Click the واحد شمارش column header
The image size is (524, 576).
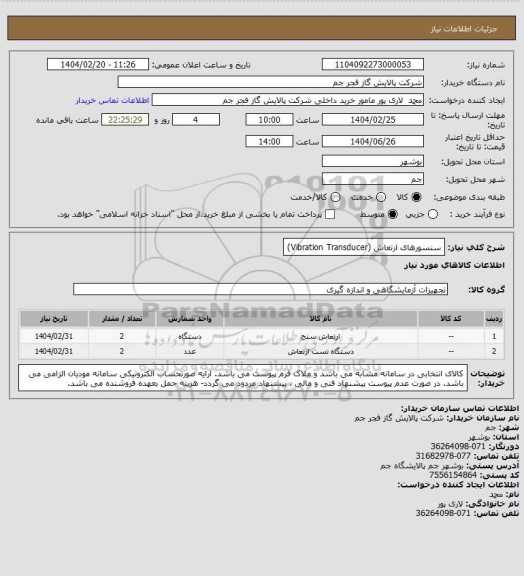(190, 319)
